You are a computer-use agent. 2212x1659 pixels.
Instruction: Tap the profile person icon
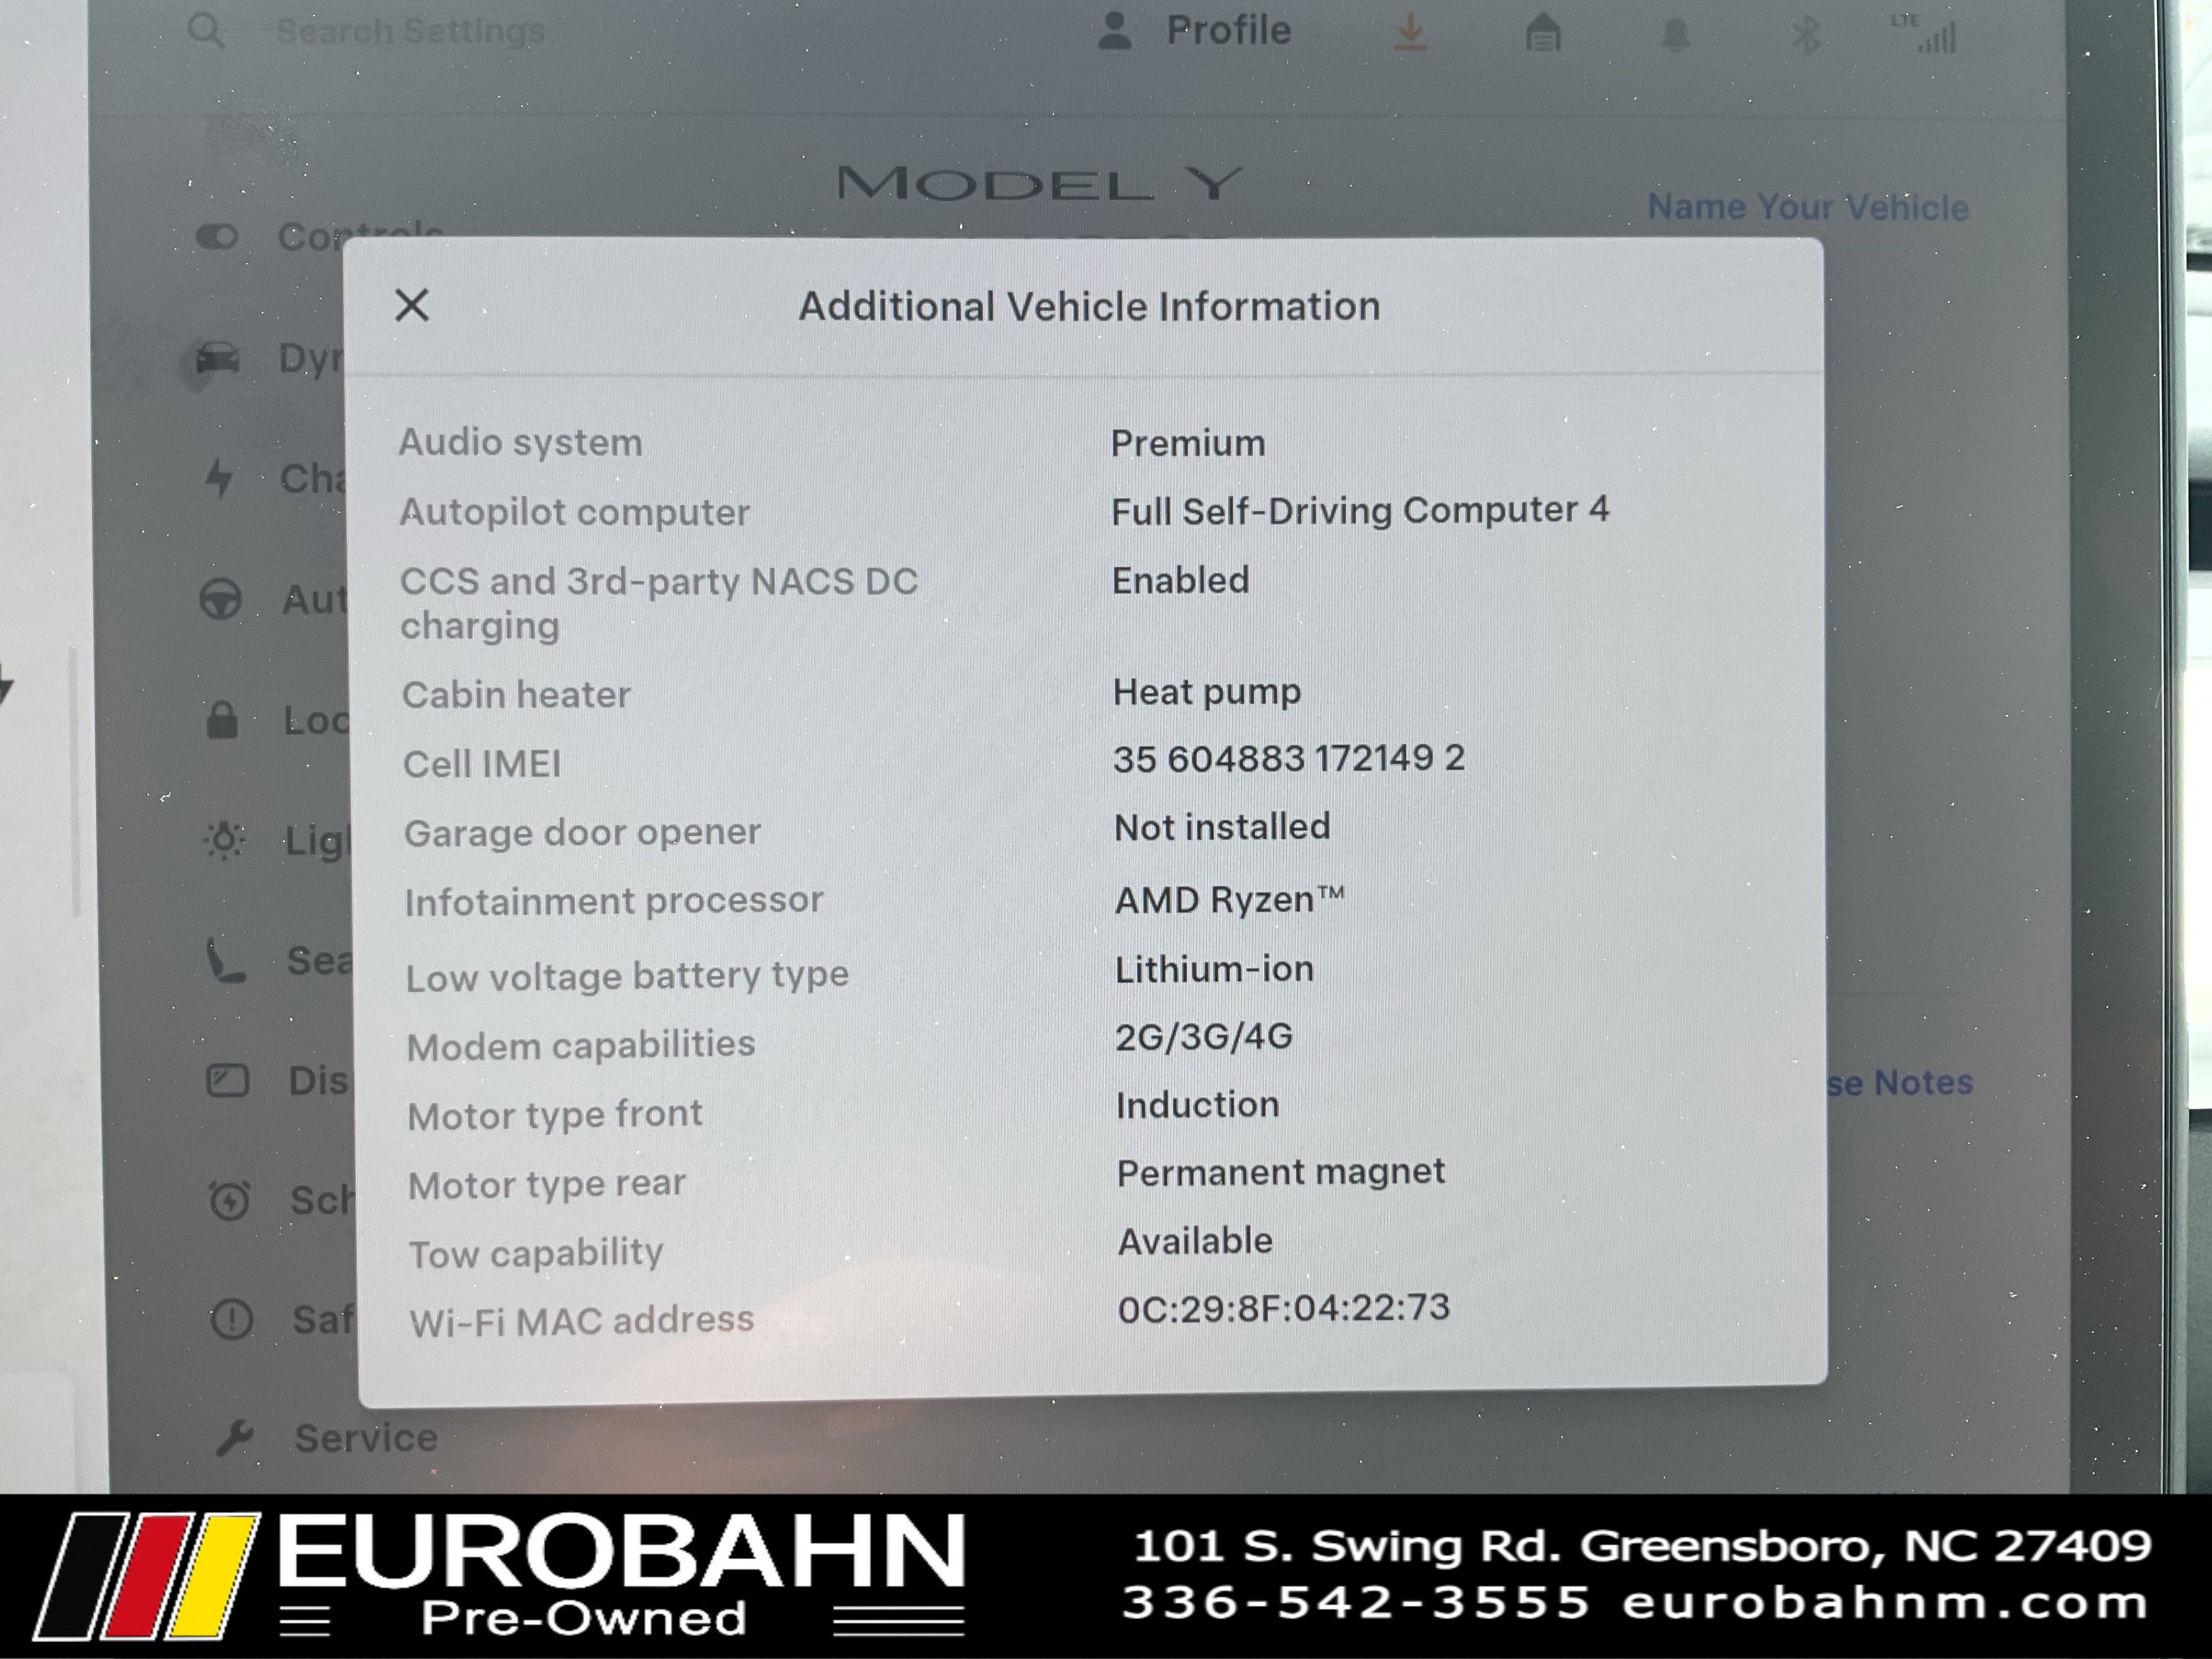pos(1114,30)
